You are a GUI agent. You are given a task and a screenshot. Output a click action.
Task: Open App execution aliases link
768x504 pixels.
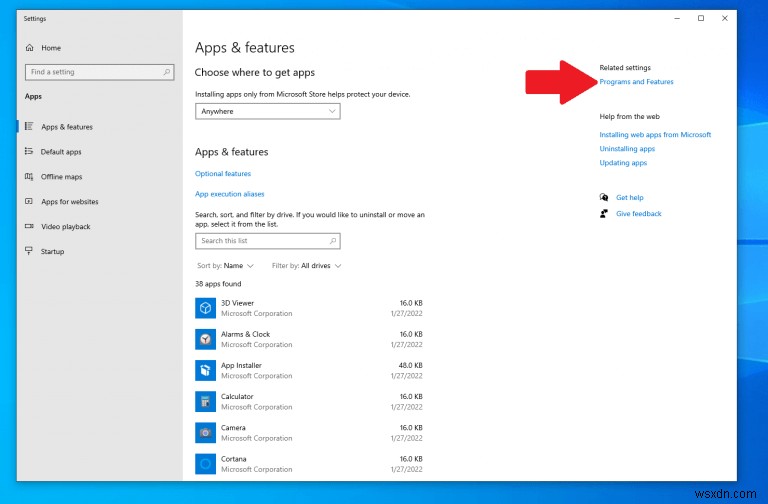click(x=230, y=194)
